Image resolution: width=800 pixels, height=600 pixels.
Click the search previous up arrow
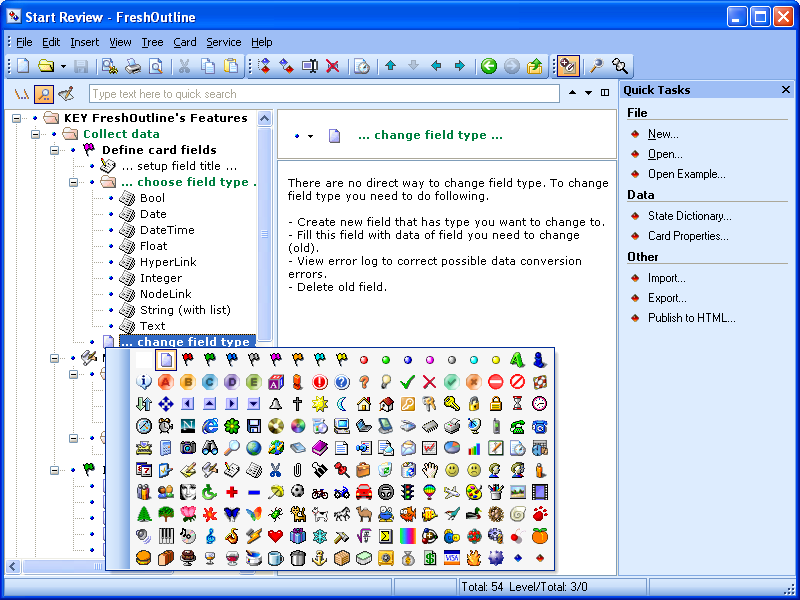click(572, 92)
